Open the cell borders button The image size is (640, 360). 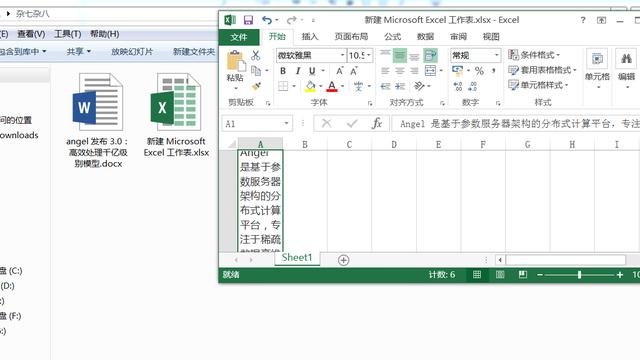[x=283, y=86]
